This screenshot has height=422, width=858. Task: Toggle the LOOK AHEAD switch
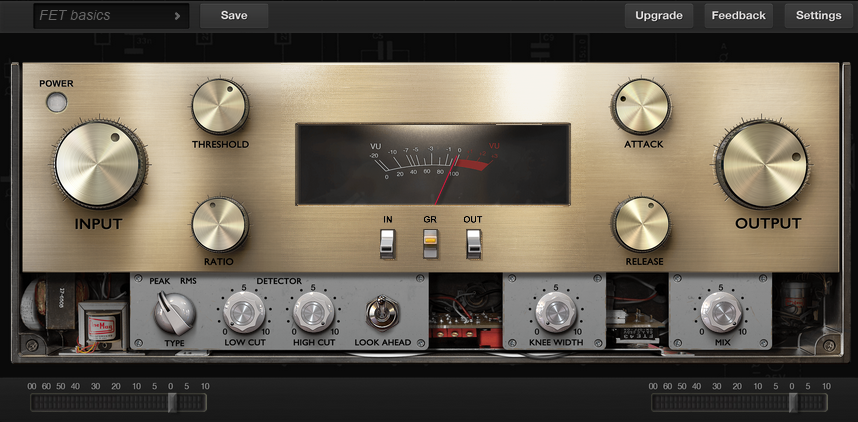[382, 313]
